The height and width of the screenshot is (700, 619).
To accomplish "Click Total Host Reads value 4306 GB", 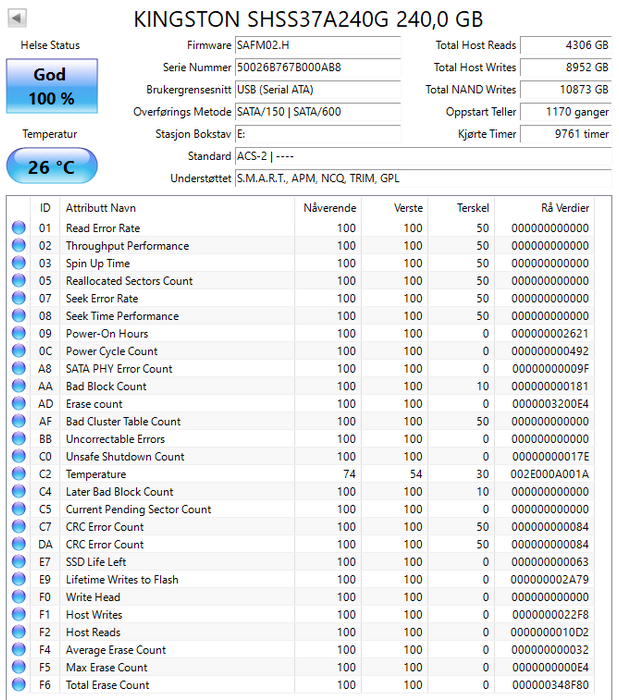I will [566, 45].
